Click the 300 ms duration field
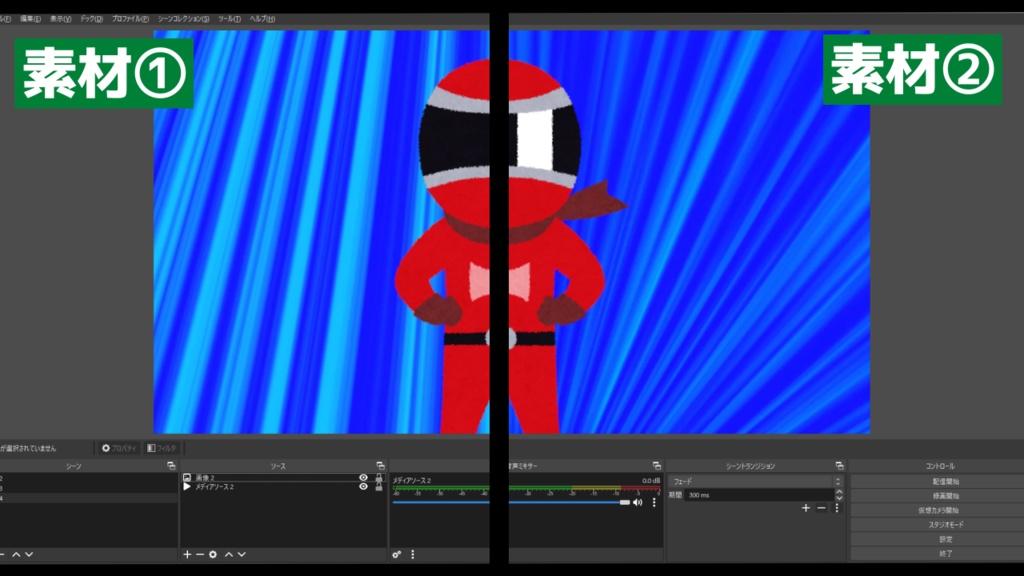Screen dimensions: 1024x576 coord(759,495)
